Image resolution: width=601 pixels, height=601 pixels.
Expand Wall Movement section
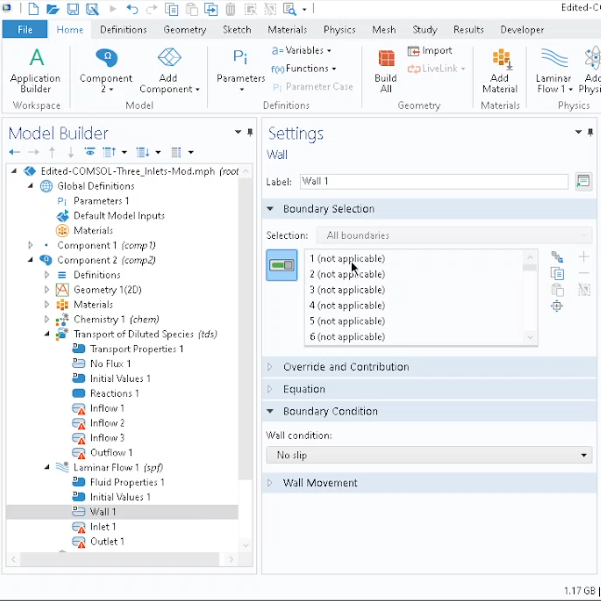pyautogui.click(x=270, y=483)
